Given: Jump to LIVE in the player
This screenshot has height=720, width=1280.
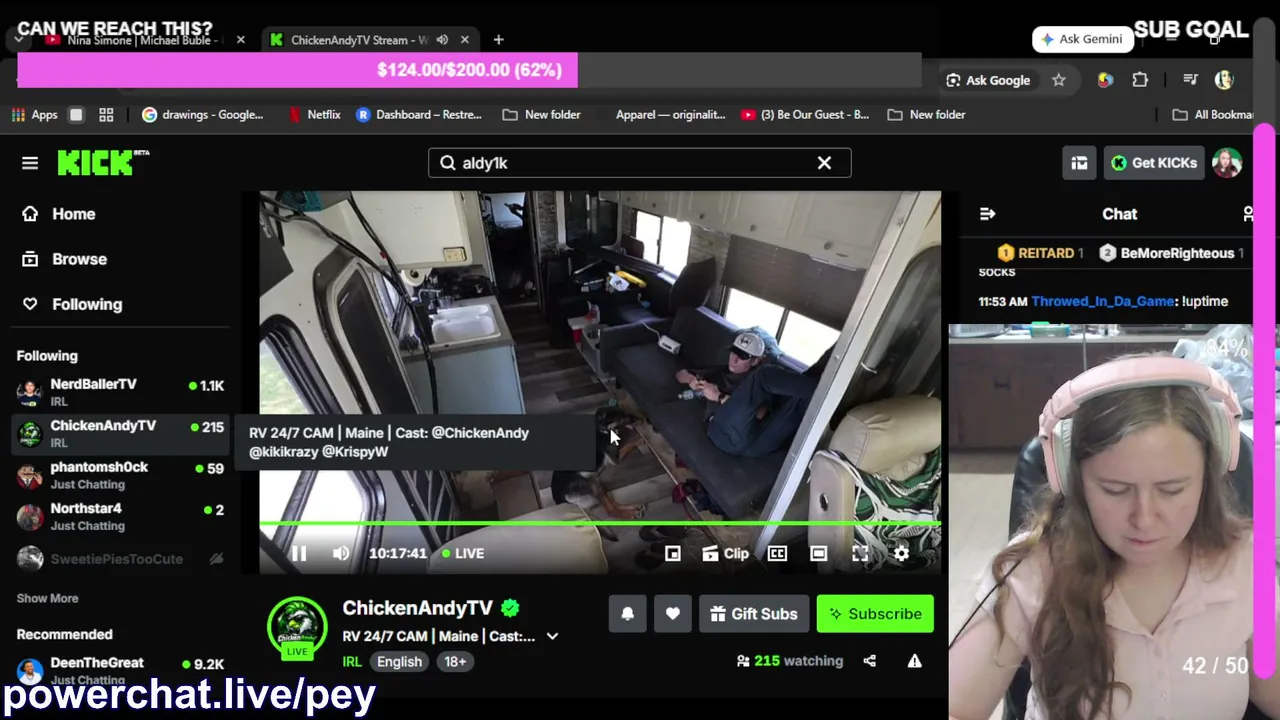Looking at the screenshot, I should click(x=463, y=553).
